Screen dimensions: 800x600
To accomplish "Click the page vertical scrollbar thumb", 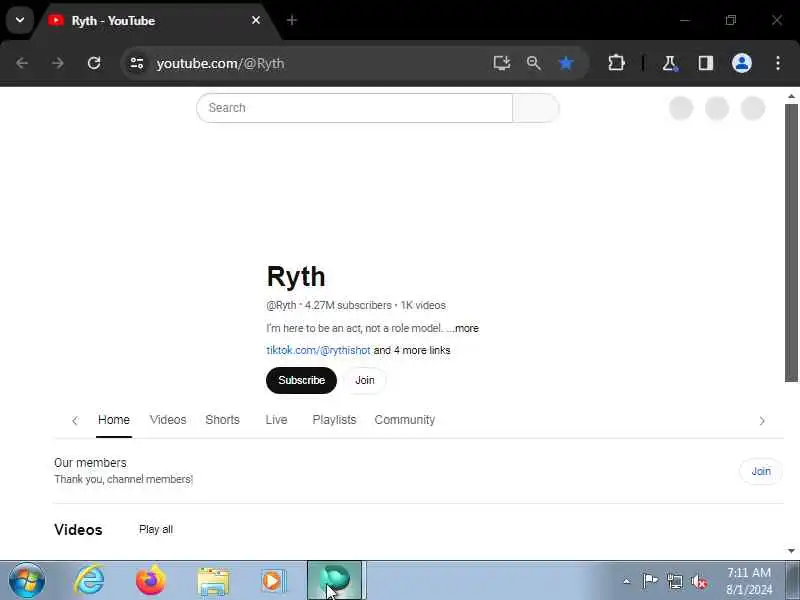I will tap(791, 242).
